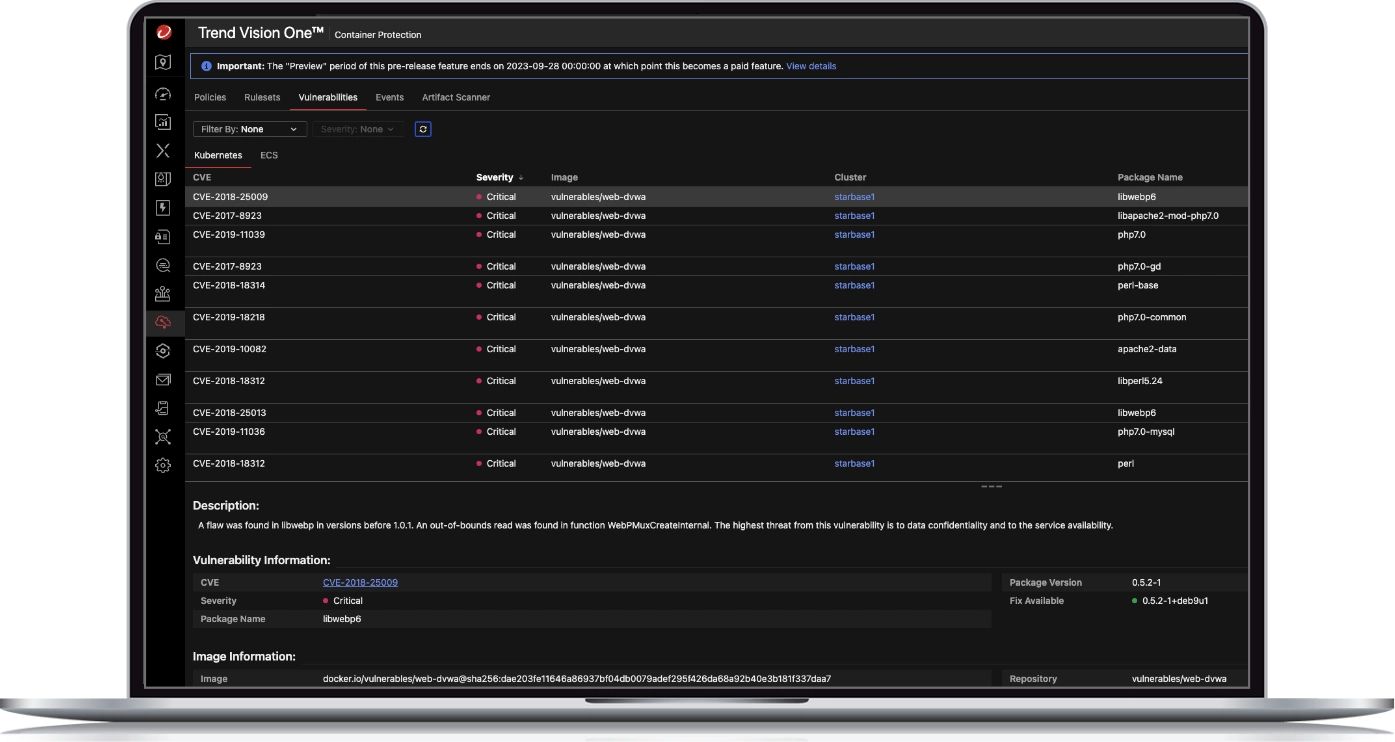Refresh the vulnerabilities list

(423, 129)
